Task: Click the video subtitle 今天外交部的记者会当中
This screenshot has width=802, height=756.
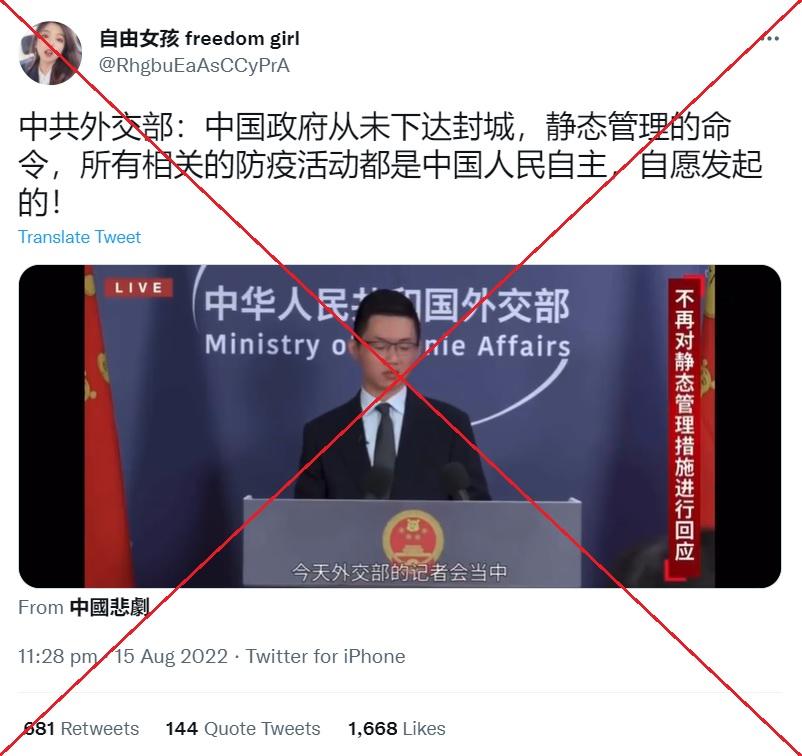Action: point(399,572)
